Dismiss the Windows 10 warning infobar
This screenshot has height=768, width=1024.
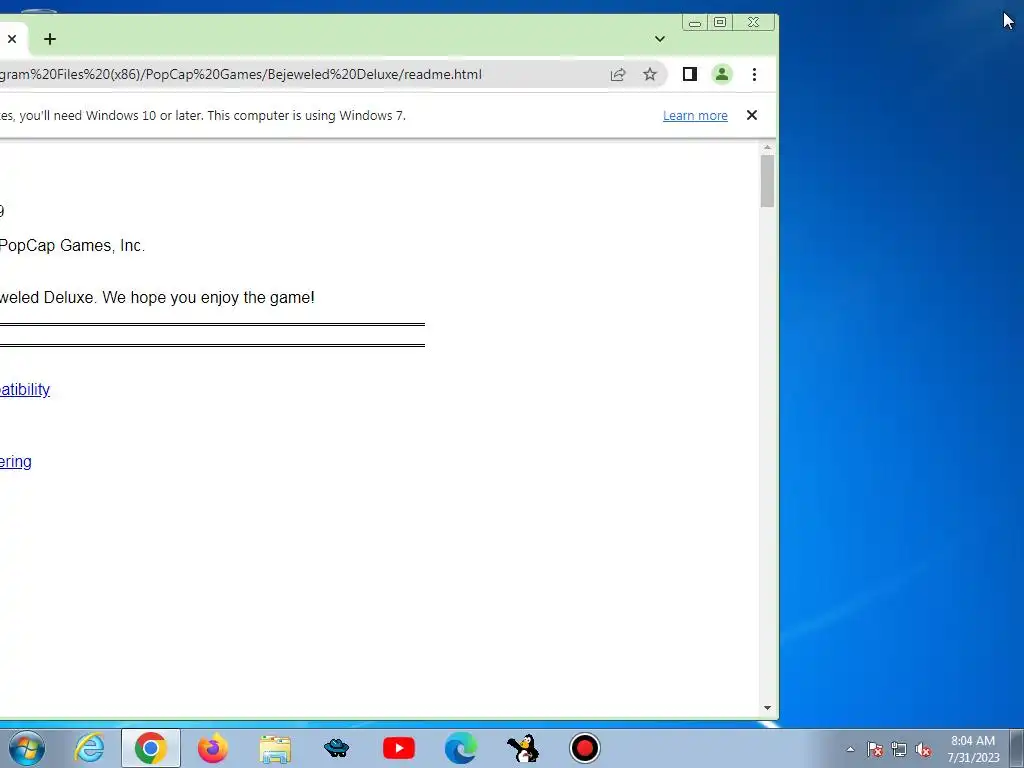tap(752, 116)
